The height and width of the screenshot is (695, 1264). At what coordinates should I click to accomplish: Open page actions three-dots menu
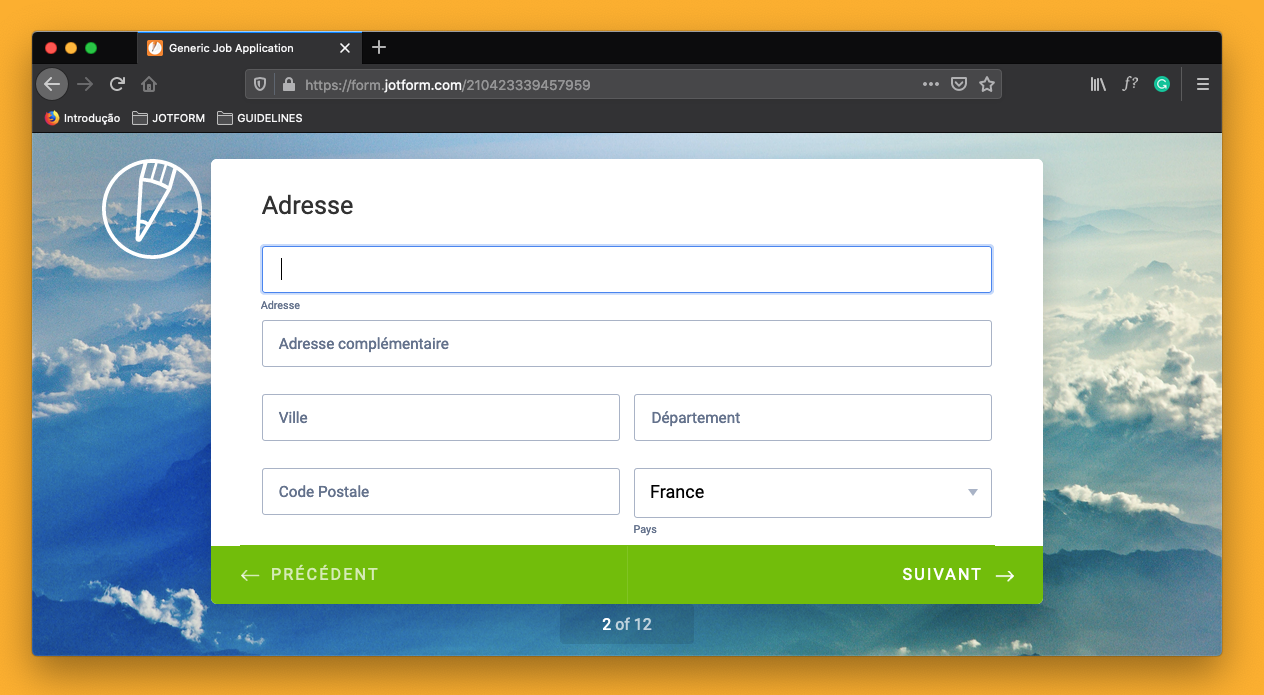tap(931, 85)
